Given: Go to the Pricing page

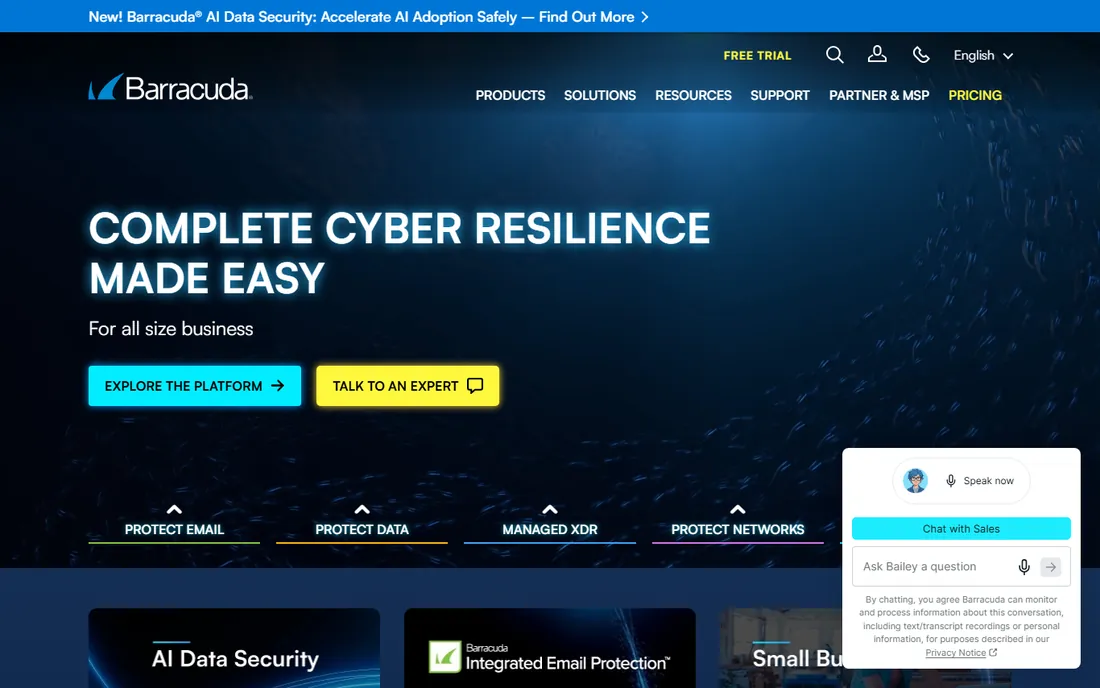Looking at the screenshot, I should [974, 95].
